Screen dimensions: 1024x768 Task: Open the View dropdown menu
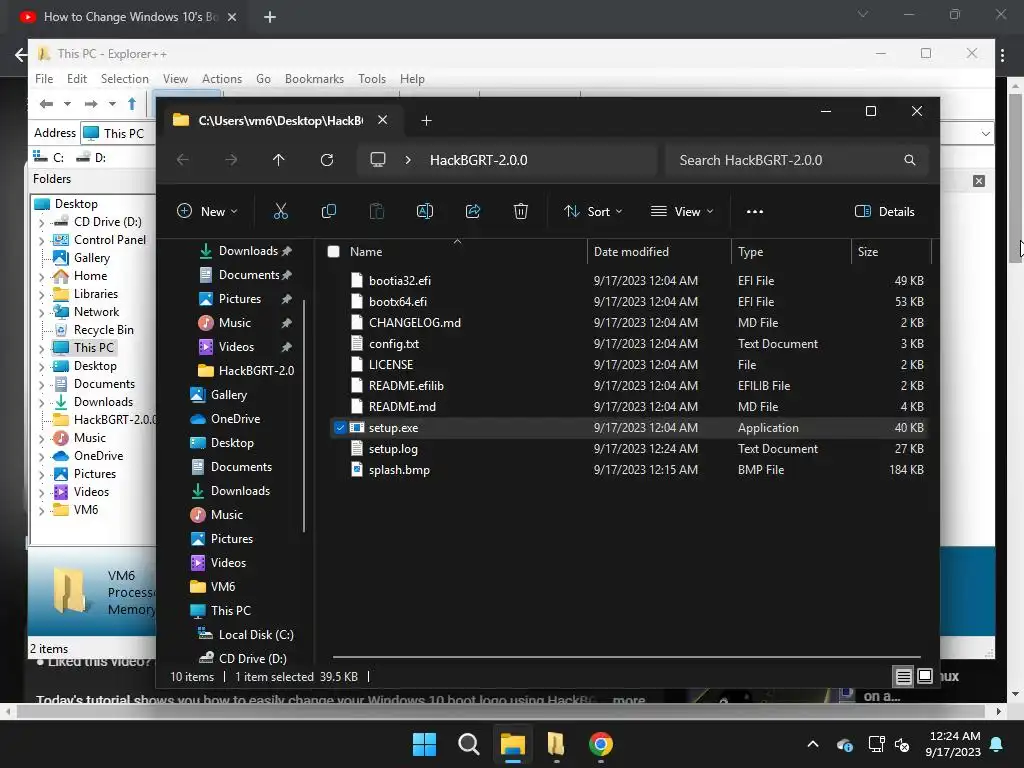[682, 211]
